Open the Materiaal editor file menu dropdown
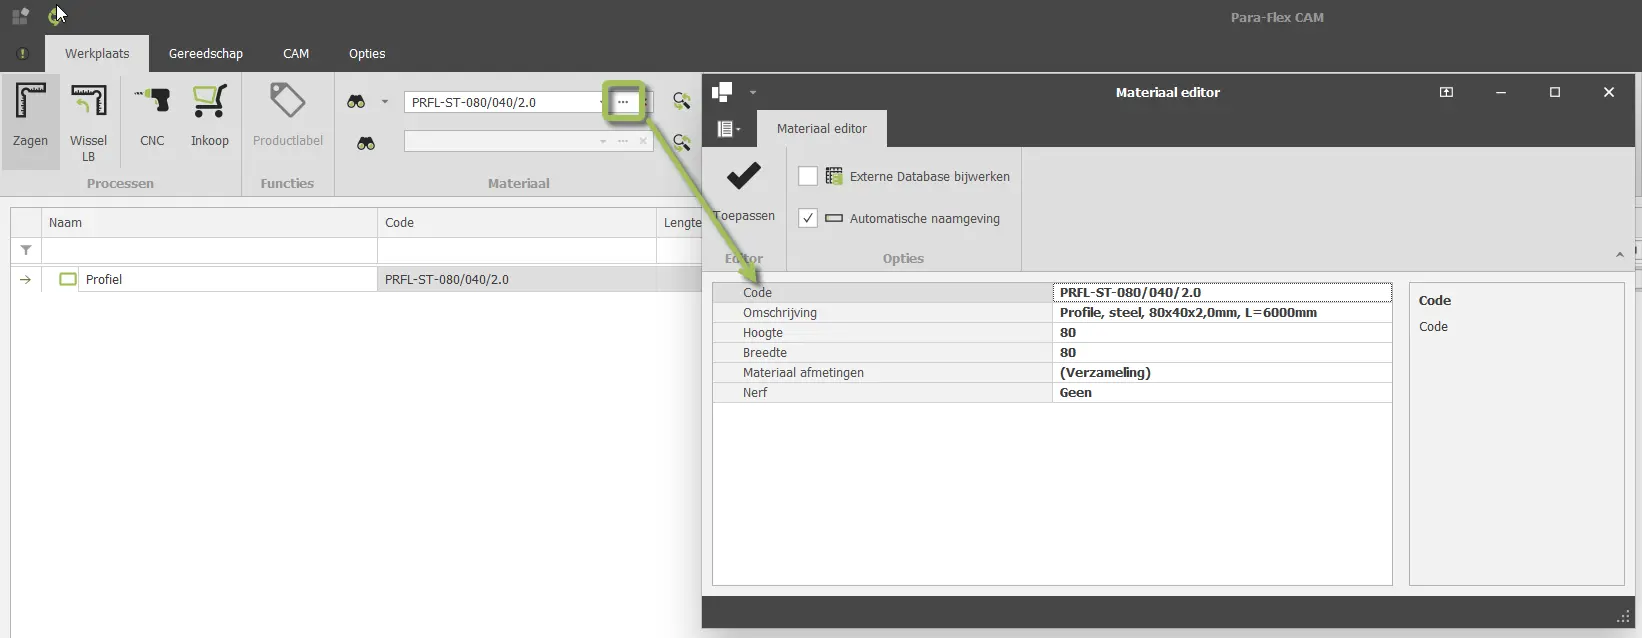This screenshot has width=1642, height=638. [728, 129]
